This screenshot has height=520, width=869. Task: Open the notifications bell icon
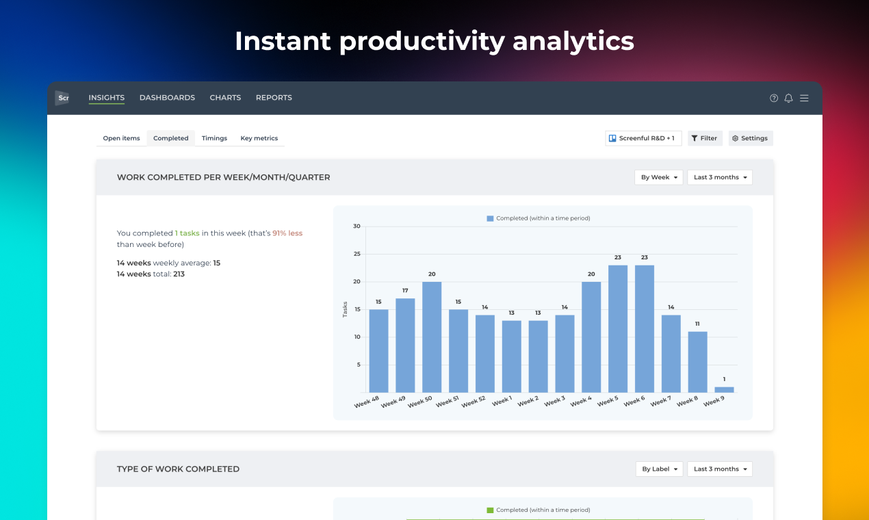(x=789, y=98)
